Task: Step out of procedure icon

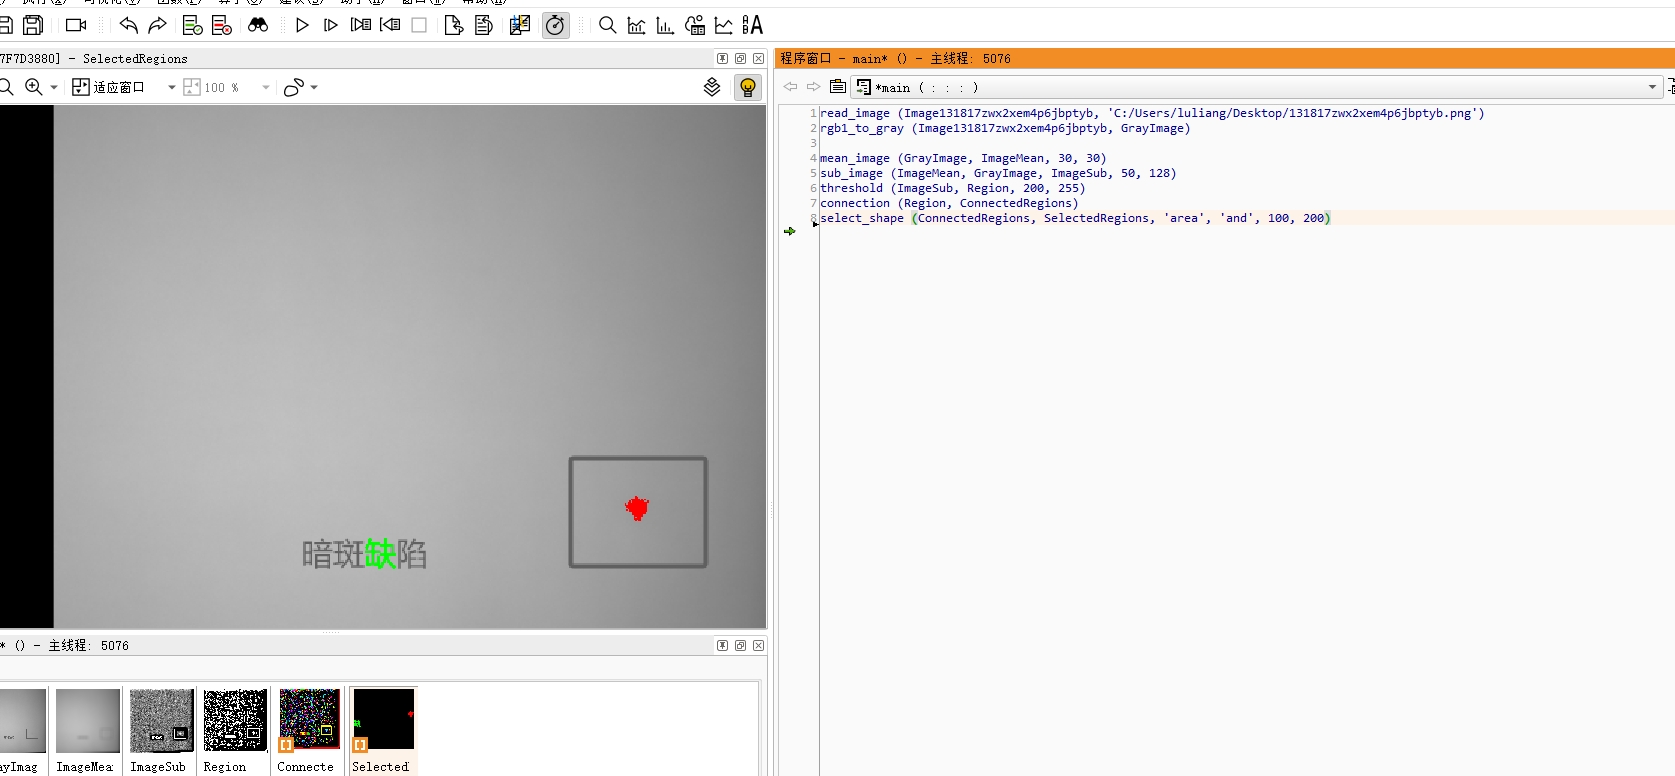Action: pyautogui.click(x=390, y=25)
